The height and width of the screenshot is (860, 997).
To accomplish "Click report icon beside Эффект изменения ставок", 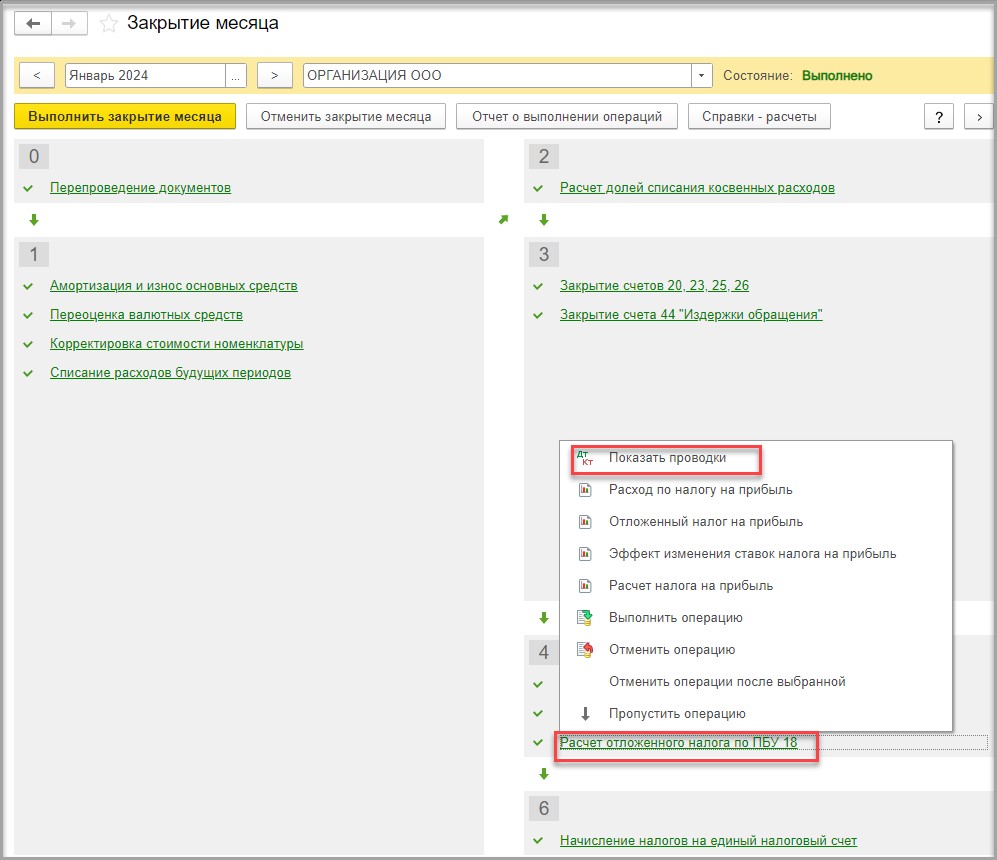I will click(x=585, y=554).
